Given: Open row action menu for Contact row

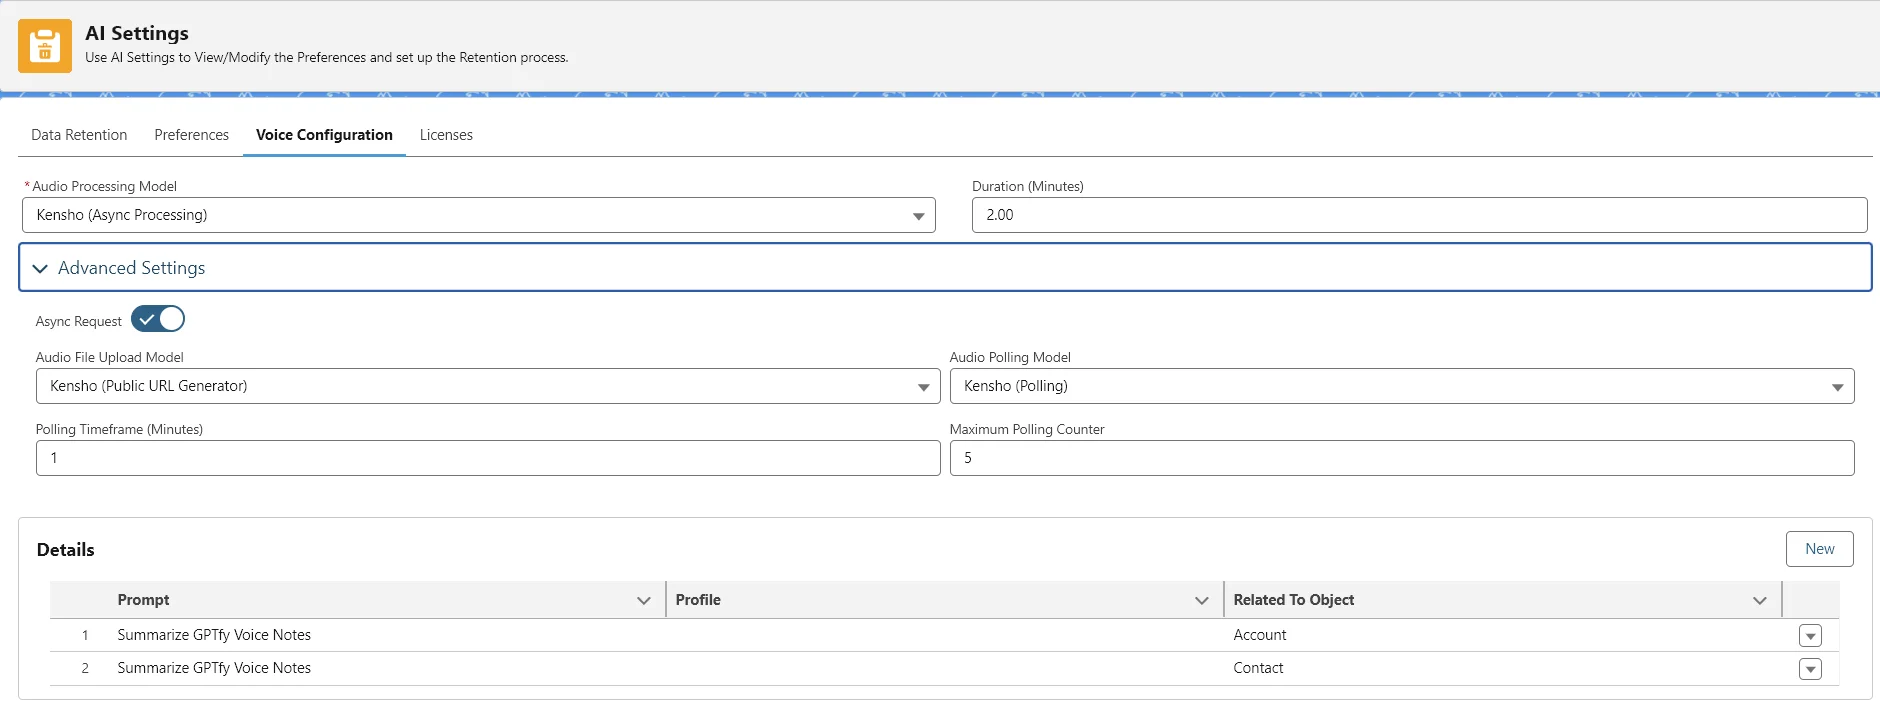Looking at the screenshot, I should pyautogui.click(x=1809, y=669).
